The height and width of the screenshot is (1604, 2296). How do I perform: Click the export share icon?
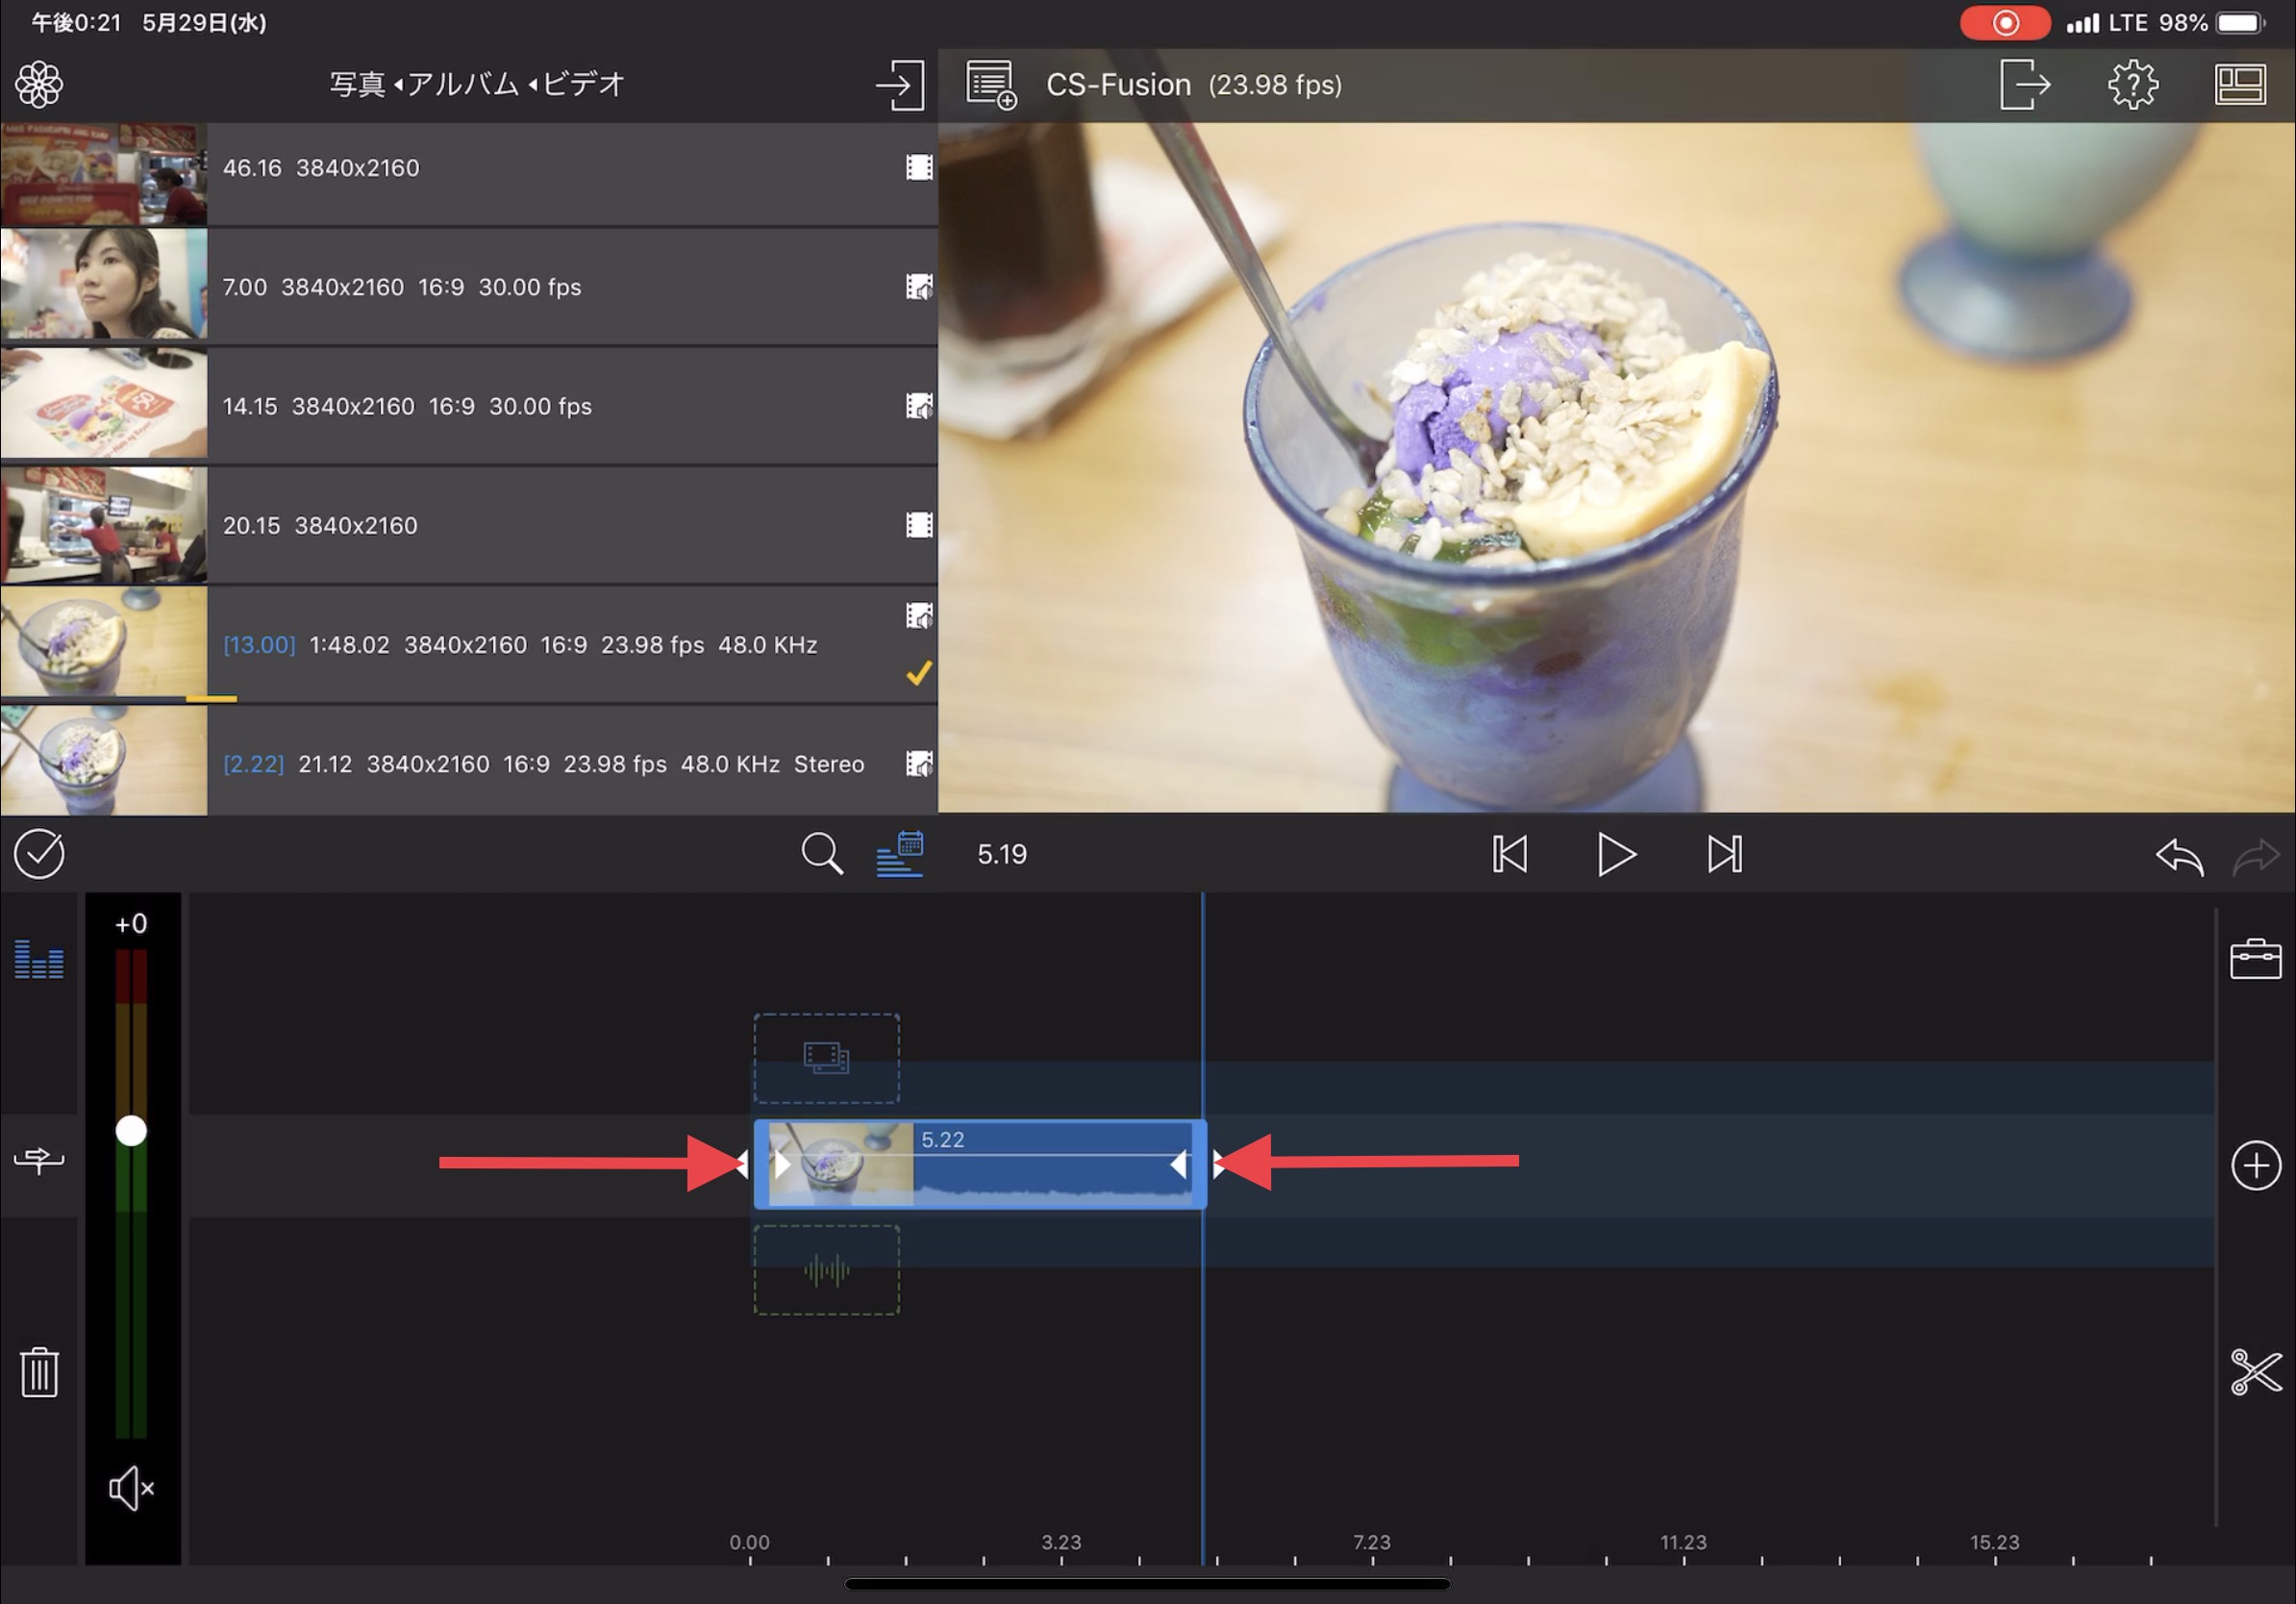point(2024,84)
